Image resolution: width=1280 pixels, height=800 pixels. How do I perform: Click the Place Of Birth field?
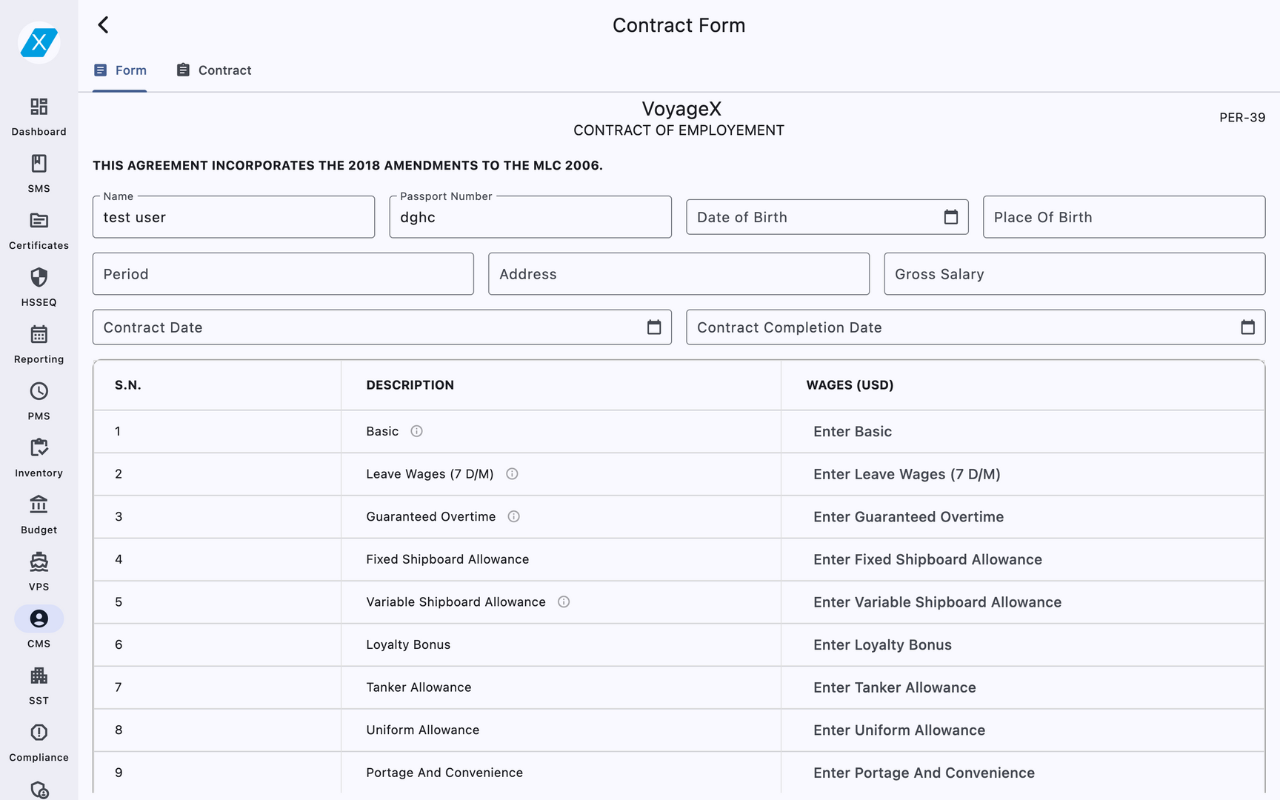1124,217
